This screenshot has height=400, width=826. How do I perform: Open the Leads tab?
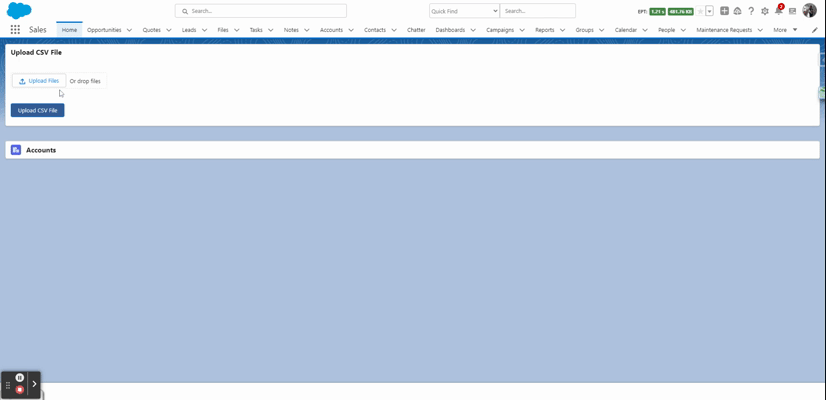click(x=189, y=30)
